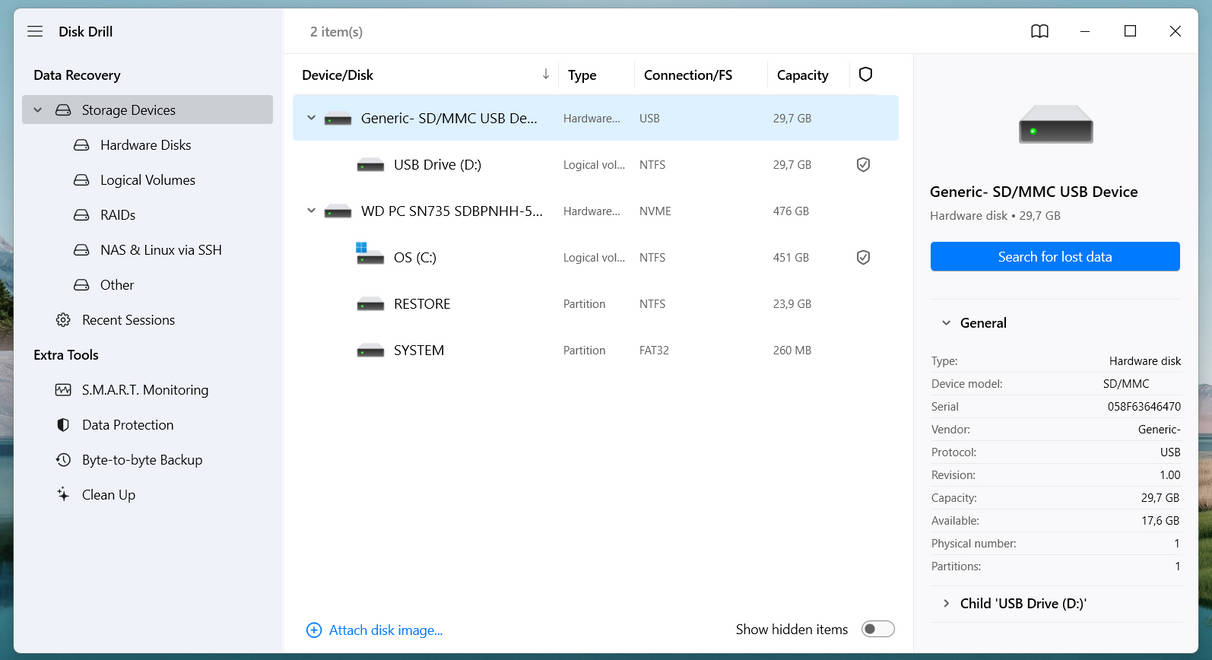Click the Byte-to-byte Backup clock icon
Viewport: 1212px width, 660px height.
pyautogui.click(x=63, y=460)
